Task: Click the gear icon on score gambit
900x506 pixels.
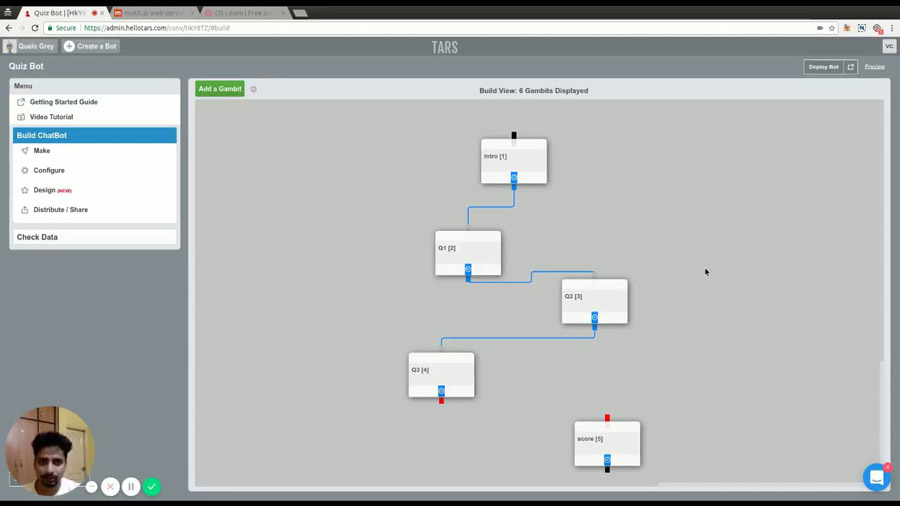Action: 607,460
